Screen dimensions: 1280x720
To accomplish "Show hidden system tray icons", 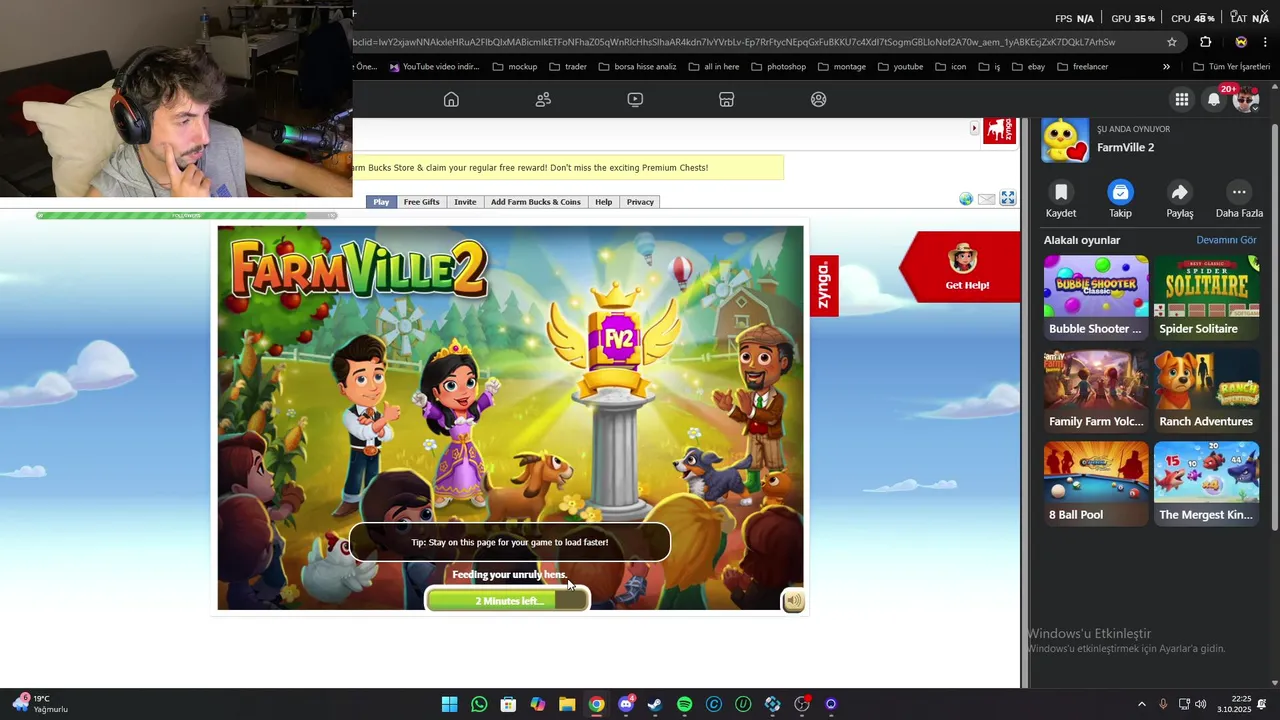I will coord(1141,704).
